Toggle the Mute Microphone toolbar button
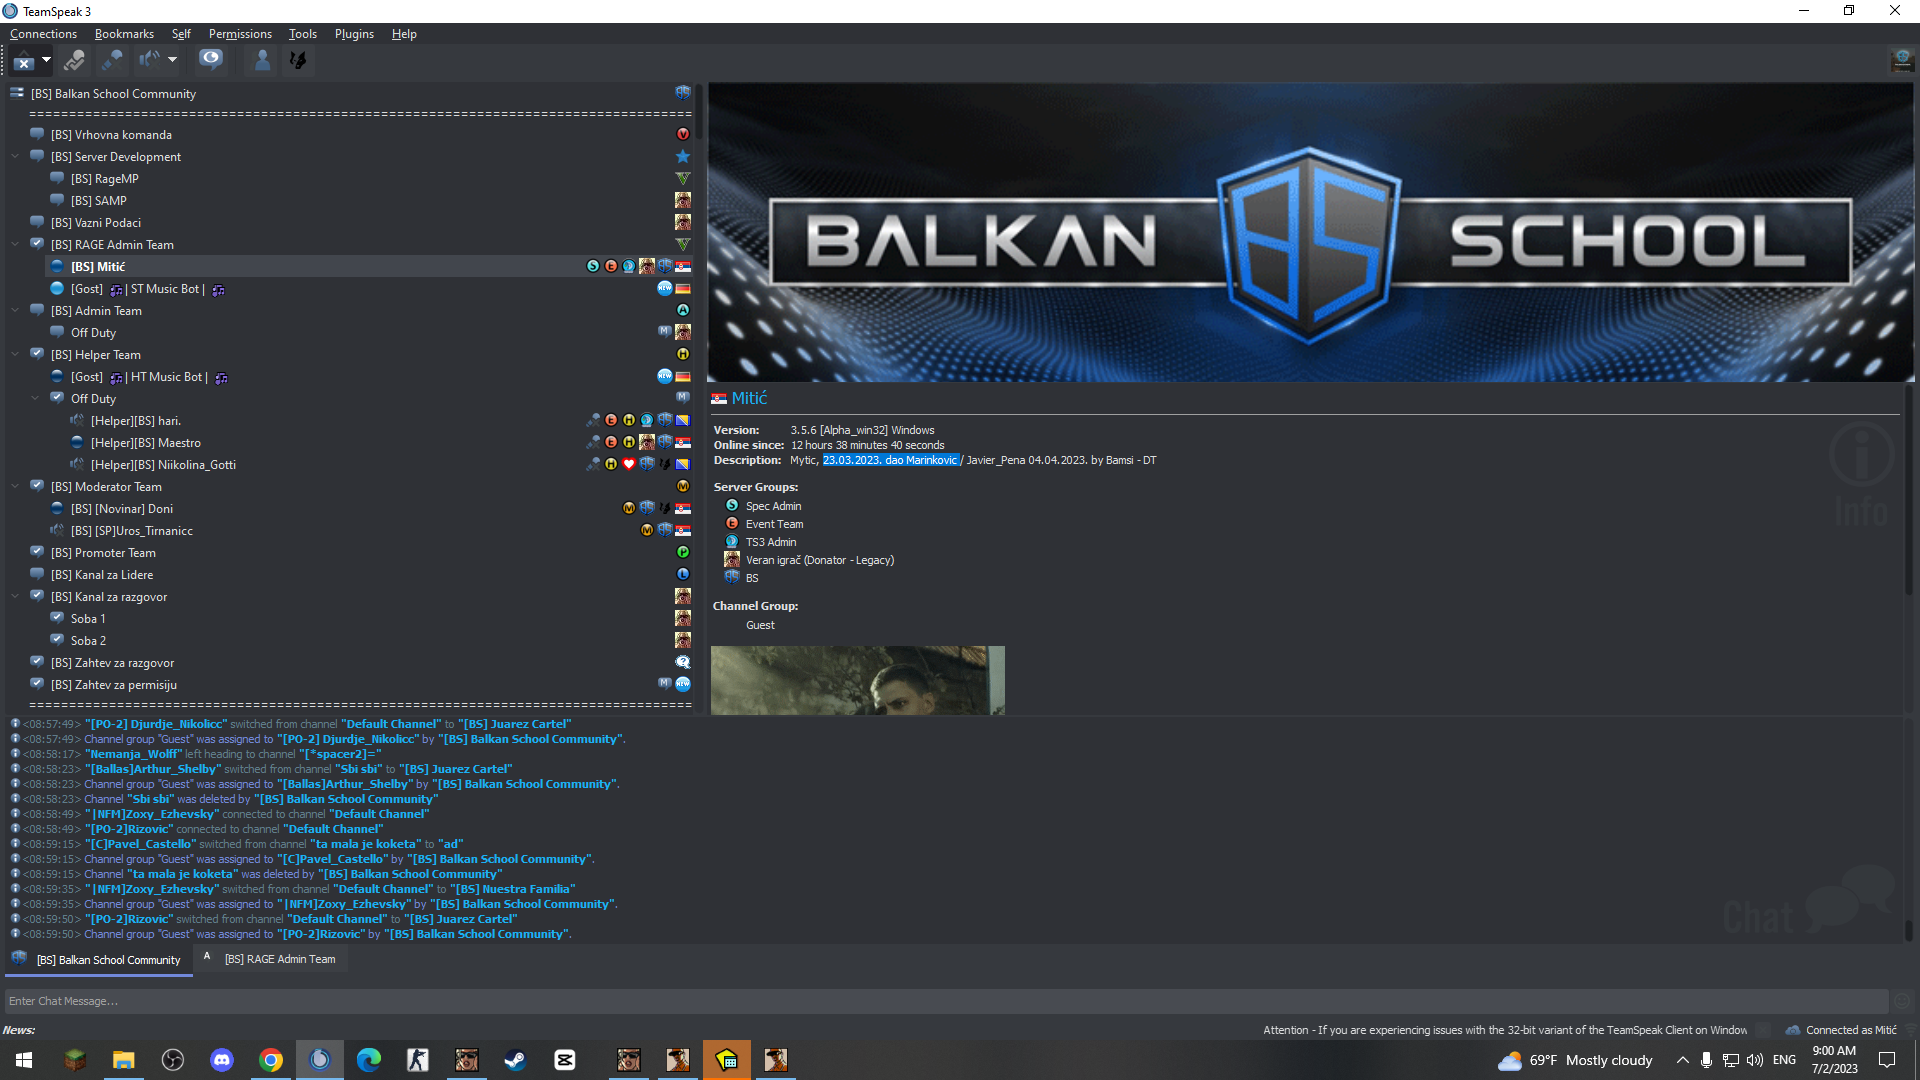This screenshot has height=1080, width=1920. click(x=112, y=61)
